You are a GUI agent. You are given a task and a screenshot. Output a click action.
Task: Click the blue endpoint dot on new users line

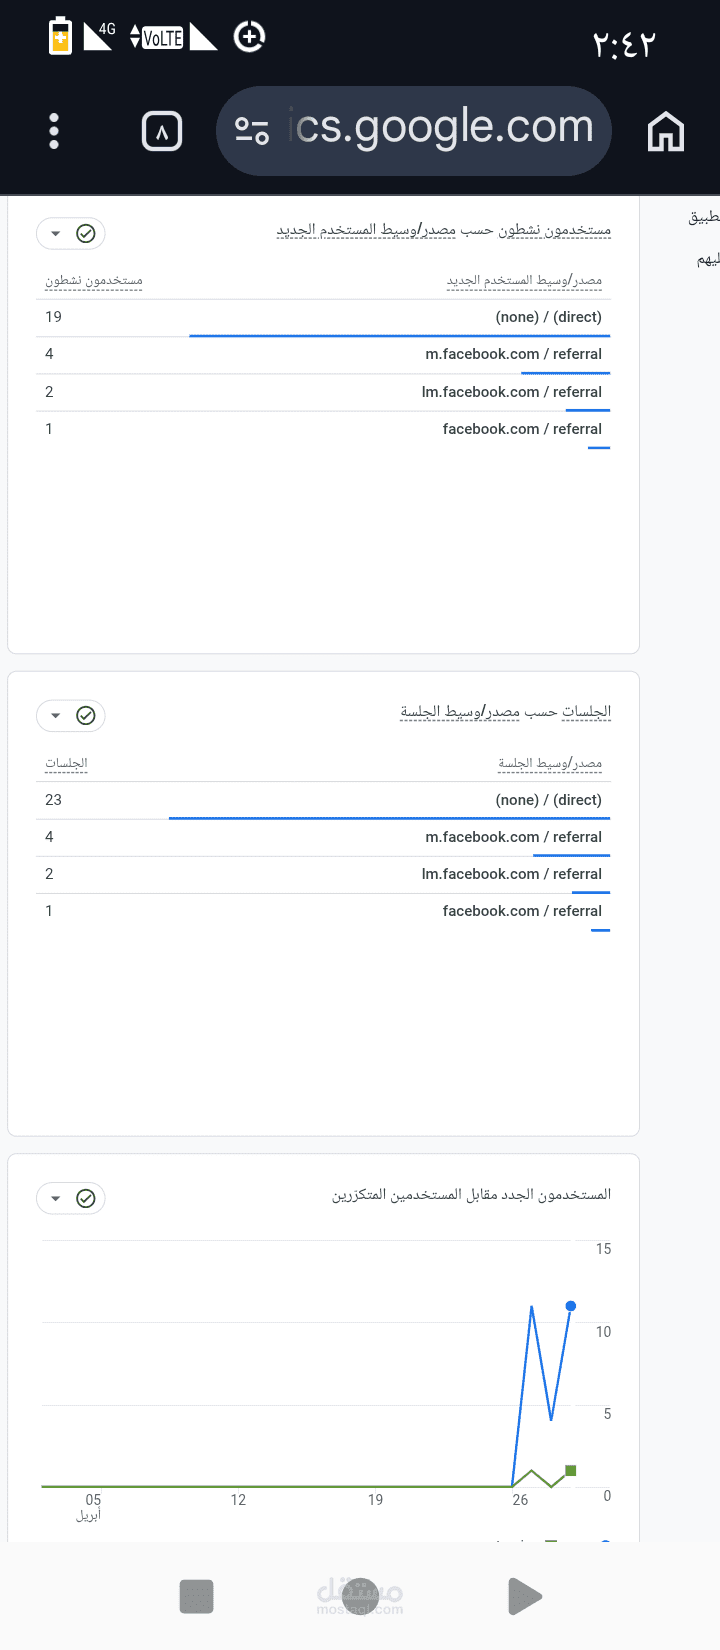point(571,1306)
